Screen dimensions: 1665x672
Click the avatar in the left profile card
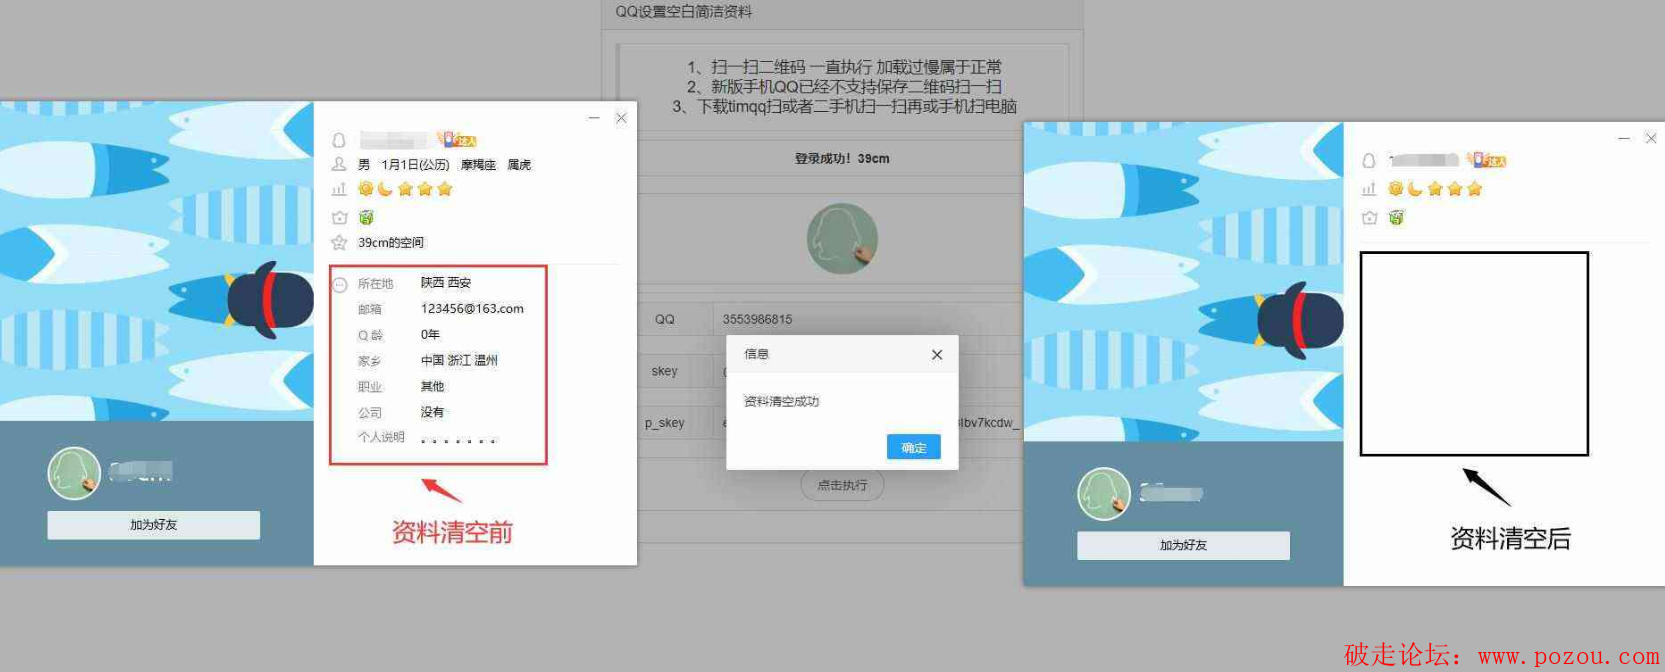(x=74, y=473)
